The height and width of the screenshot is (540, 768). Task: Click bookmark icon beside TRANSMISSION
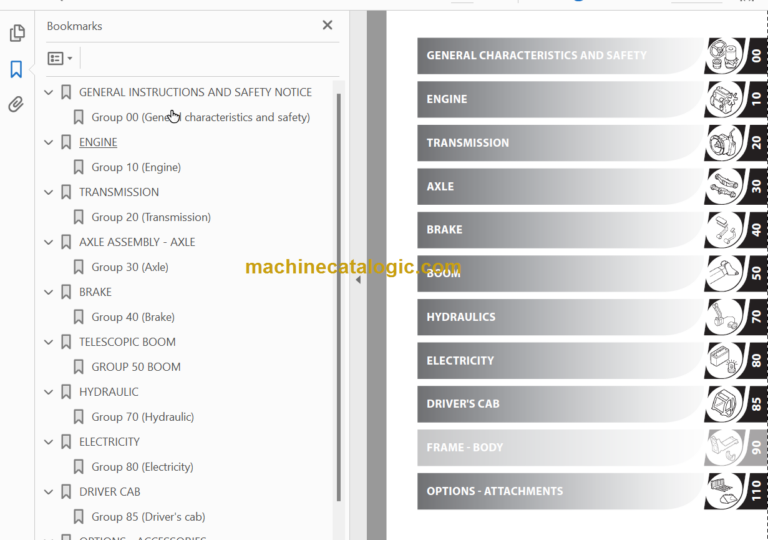tap(66, 192)
